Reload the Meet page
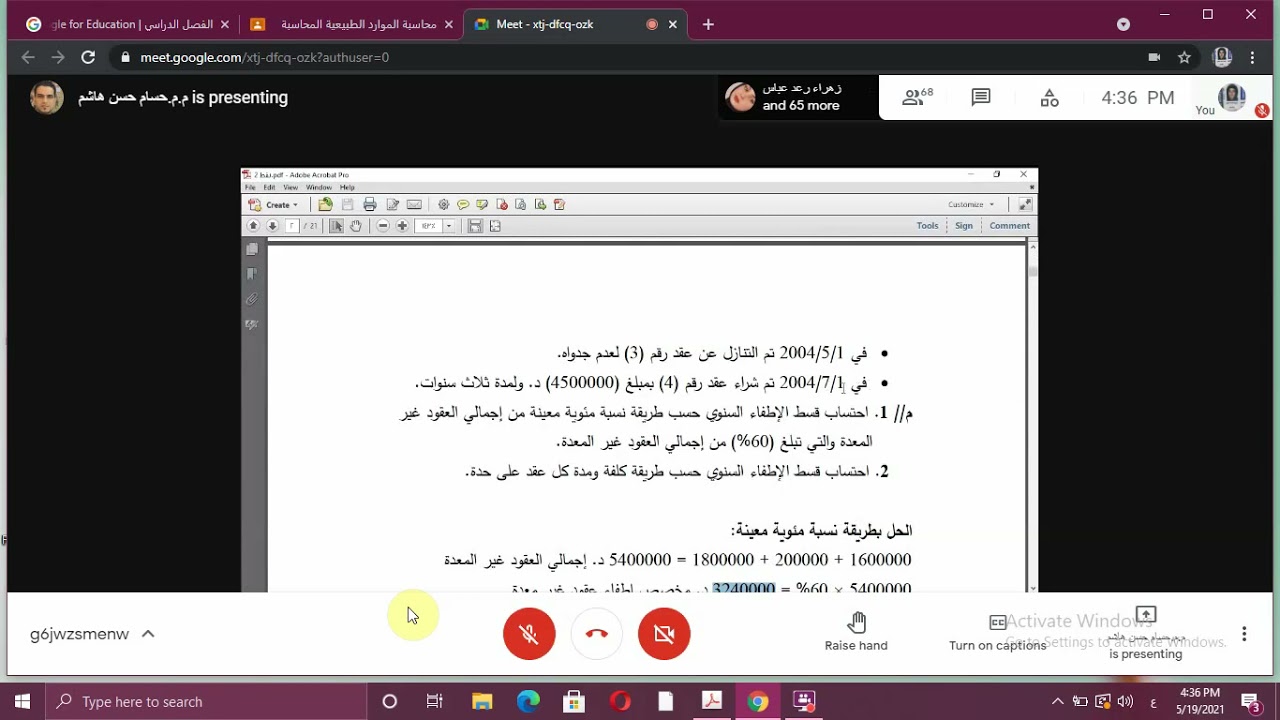 coord(88,58)
